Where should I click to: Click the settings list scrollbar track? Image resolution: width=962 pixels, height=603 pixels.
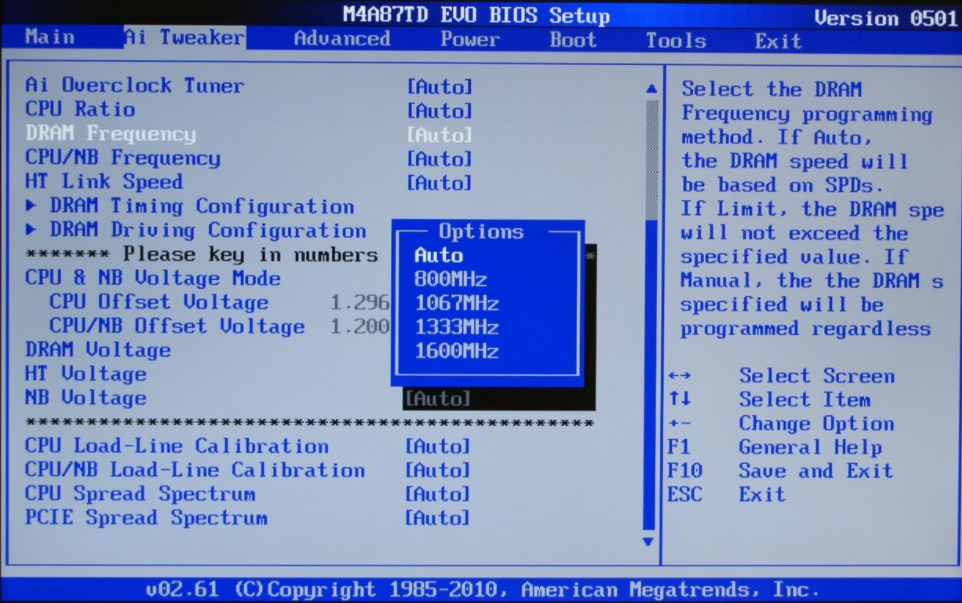coord(650,315)
